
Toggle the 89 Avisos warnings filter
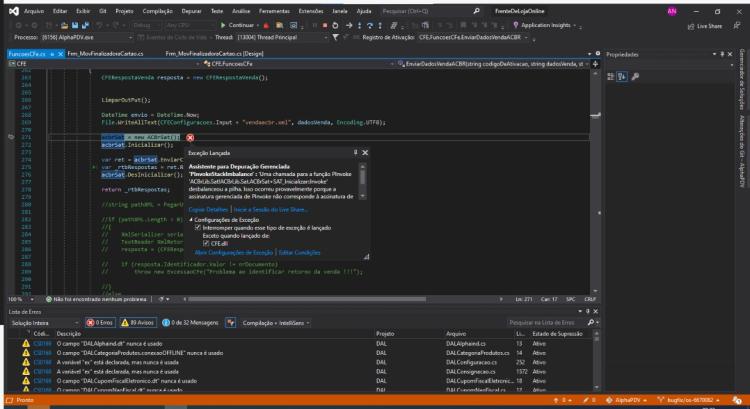(x=138, y=322)
